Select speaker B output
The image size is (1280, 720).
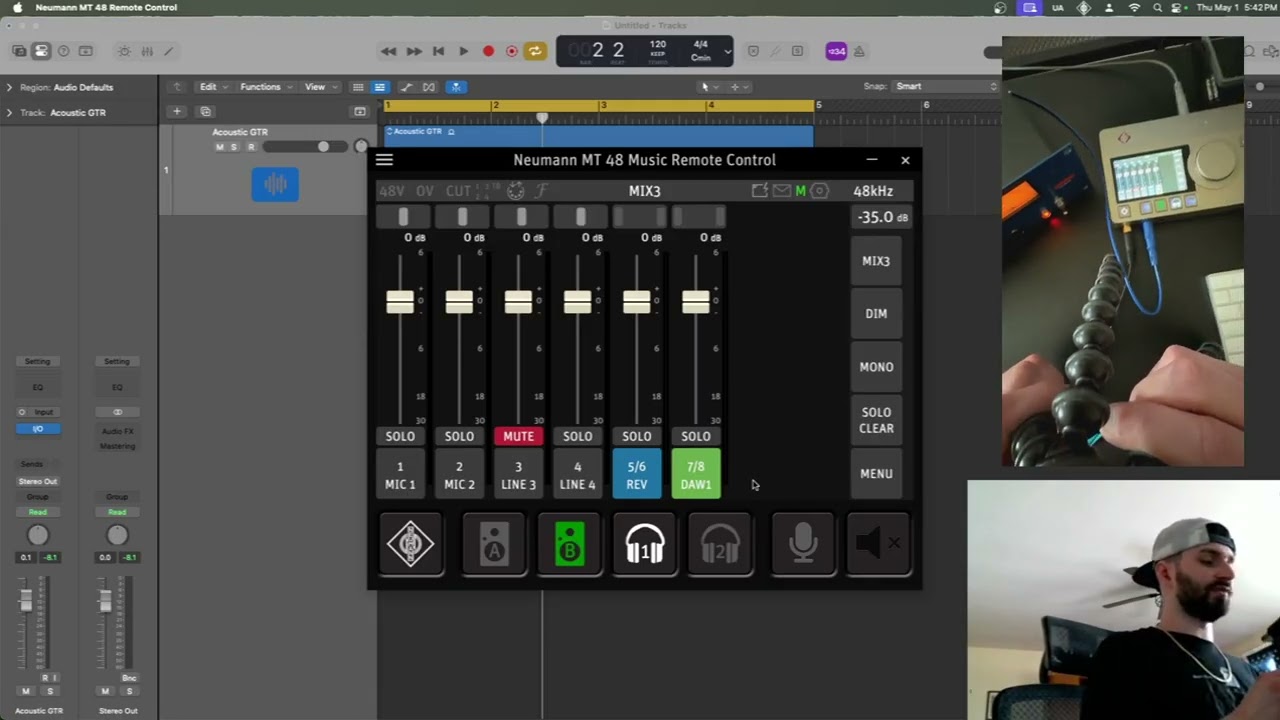point(569,544)
